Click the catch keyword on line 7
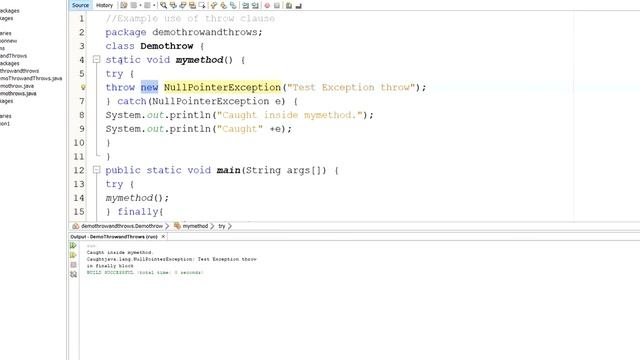 132,101
